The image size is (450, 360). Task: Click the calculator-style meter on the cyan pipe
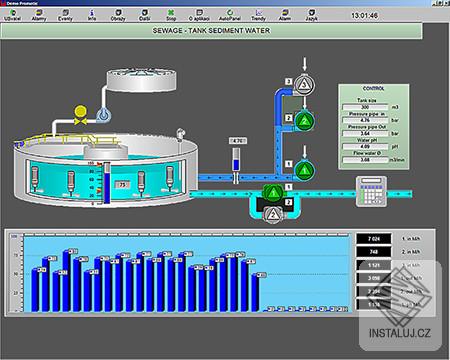pyautogui.click(x=371, y=191)
